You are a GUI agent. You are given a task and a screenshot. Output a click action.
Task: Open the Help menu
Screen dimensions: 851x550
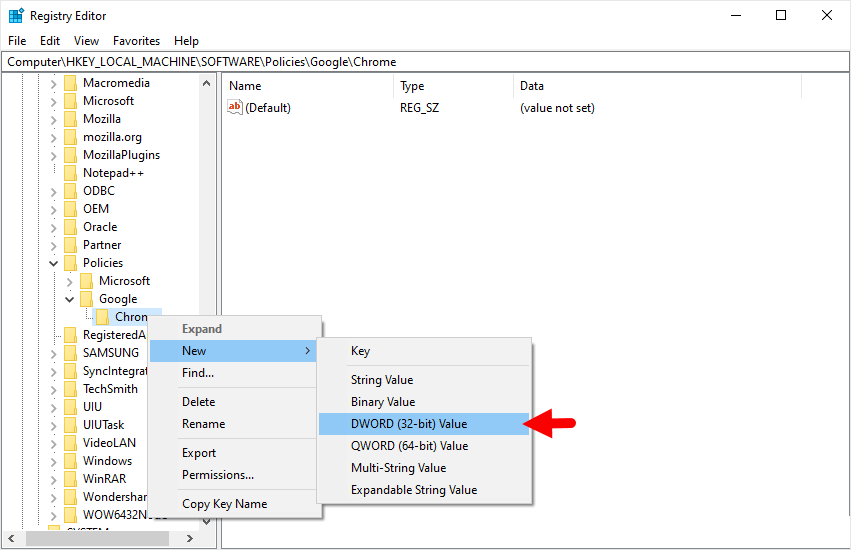(186, 41)
